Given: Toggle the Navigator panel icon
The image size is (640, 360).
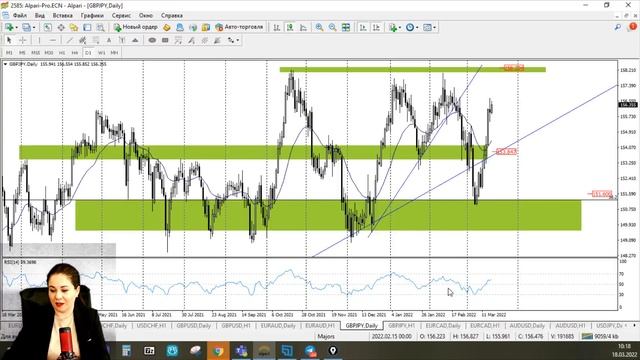Looking at the screenshot, I should pyautogui.click(x=74, y=27).
